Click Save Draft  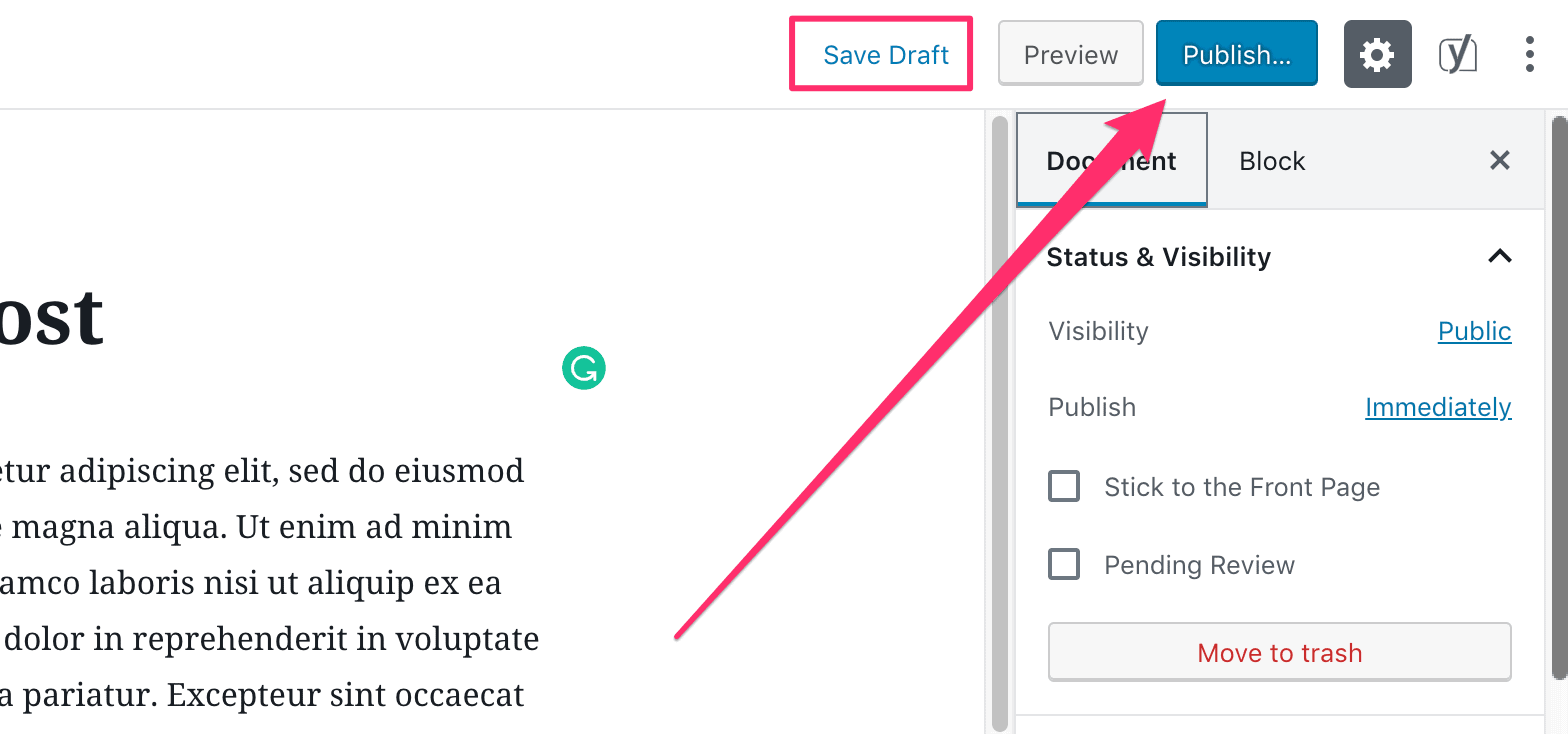[x=886, y=55]
